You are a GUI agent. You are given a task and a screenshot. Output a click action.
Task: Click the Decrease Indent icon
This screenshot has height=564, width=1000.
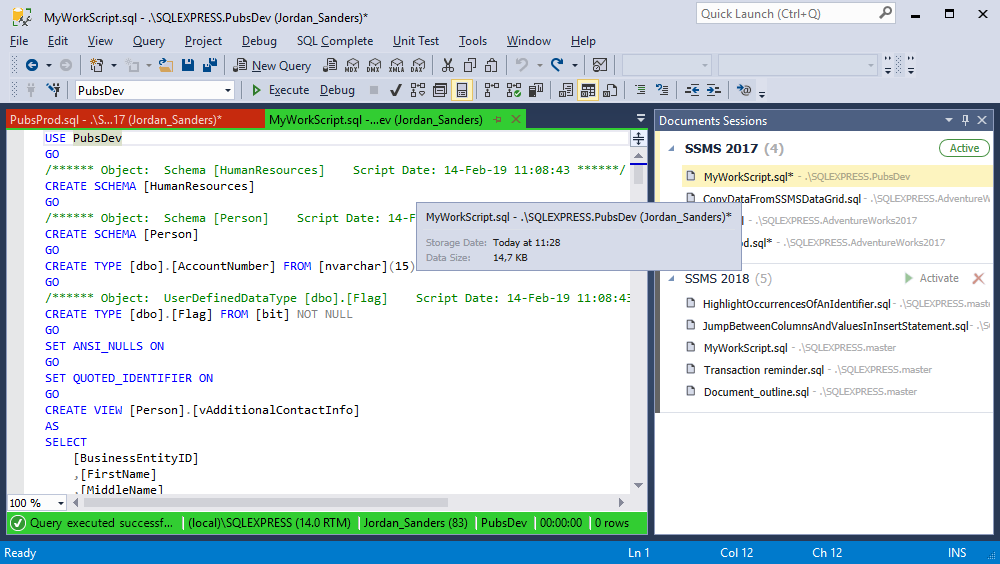click(692, 91)
